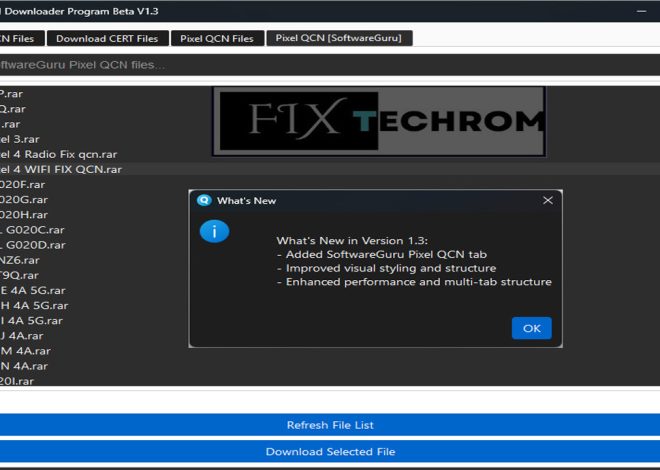Select the file ending in E 4A 5G.rar

click(33, 291)
